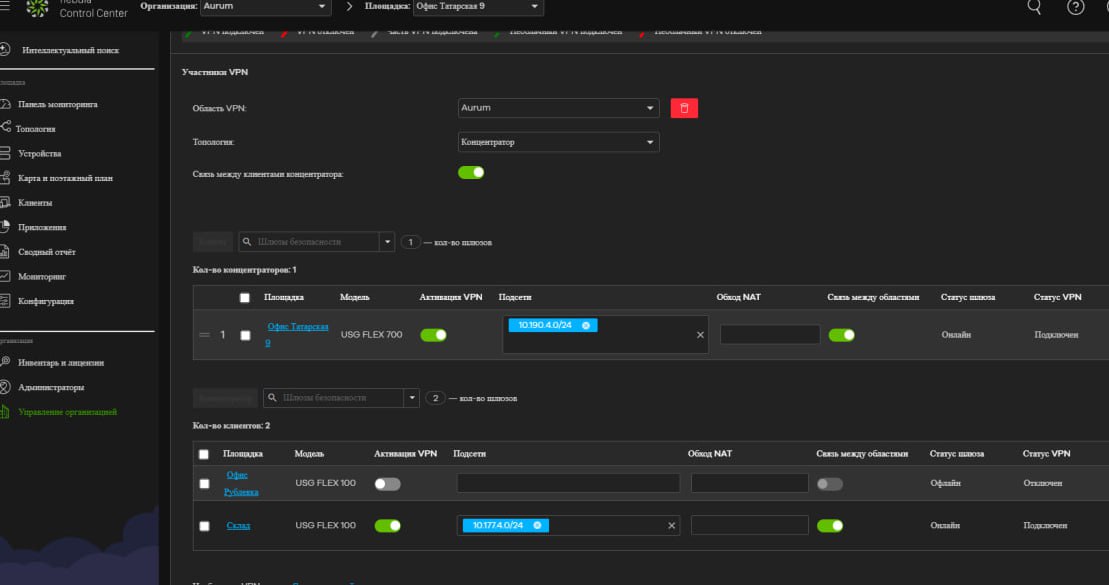Check the select-all box in concentrators table
Viewport: 1109px width, 585px height.
pos(245,298)
